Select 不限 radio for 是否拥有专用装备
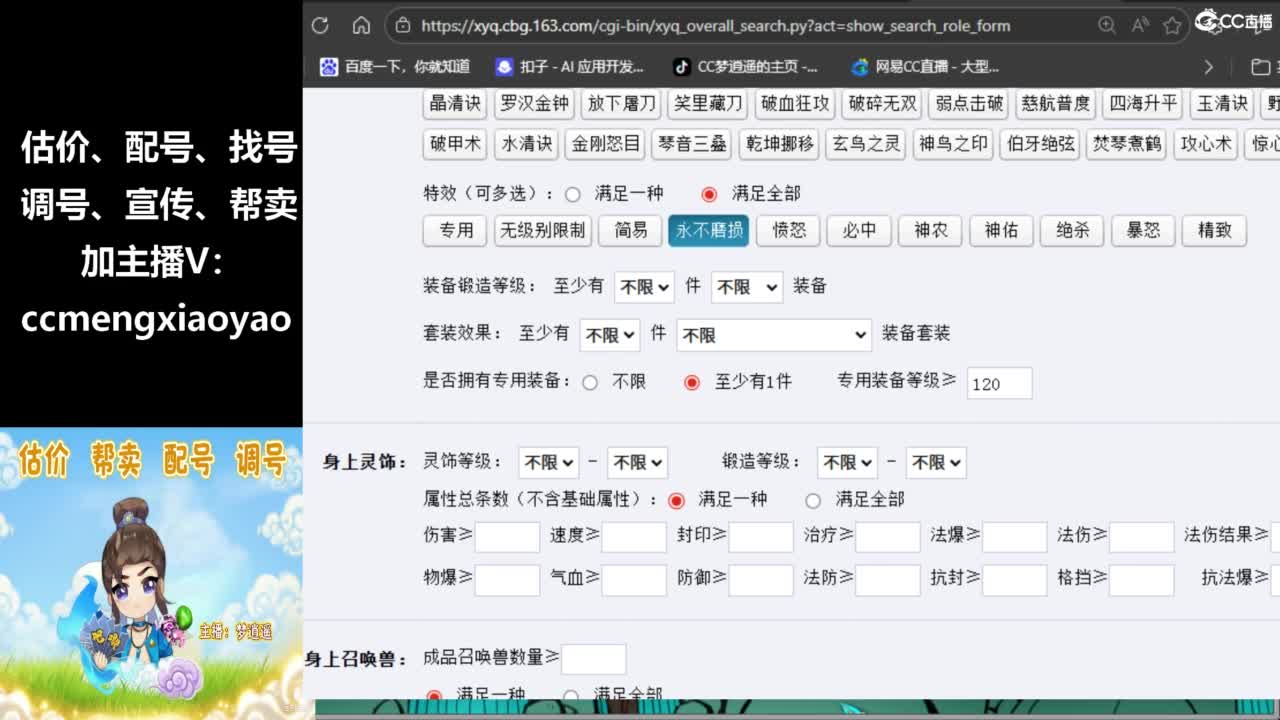This screenshot has width=1280, height=720. (590, 382)
